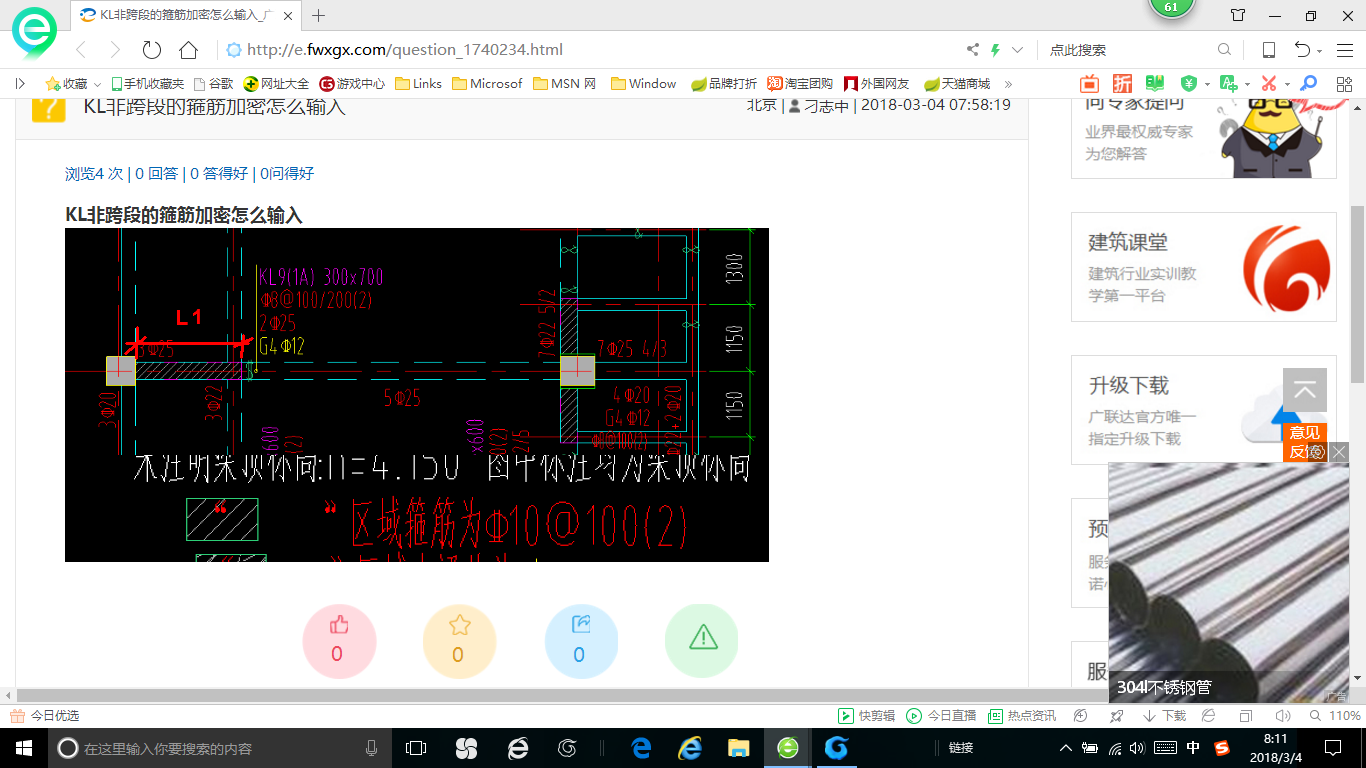Click 今日优选 in status bar

45,716
